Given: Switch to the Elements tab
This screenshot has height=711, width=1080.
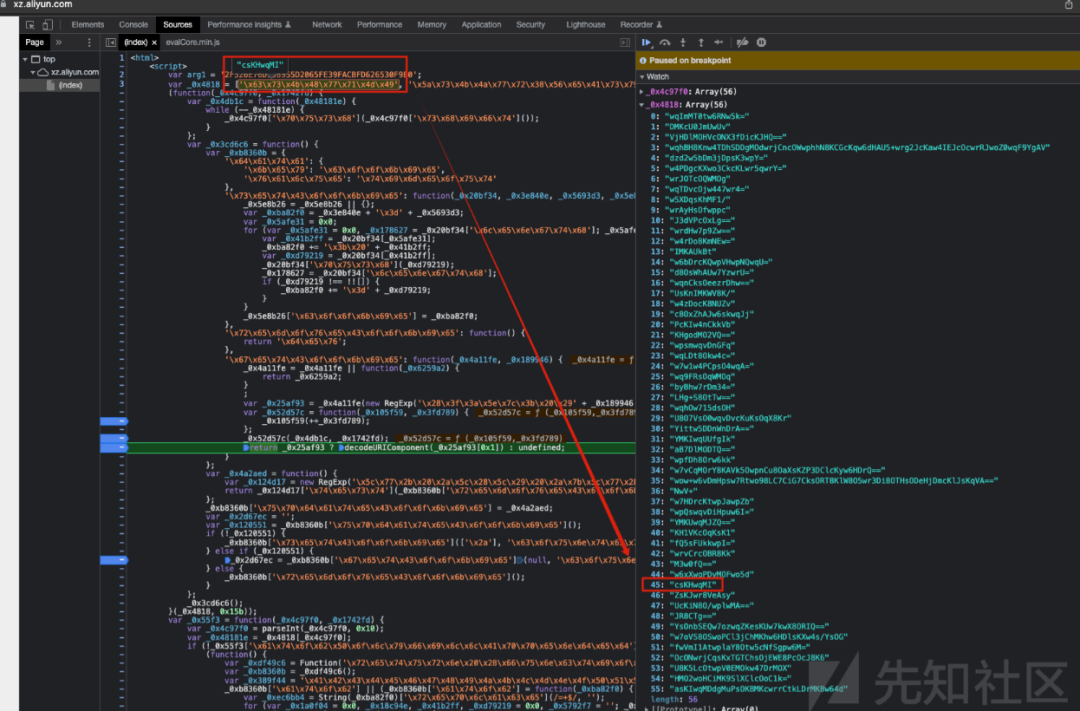Looking at the screenshot, I should click(x=87, y=25).
